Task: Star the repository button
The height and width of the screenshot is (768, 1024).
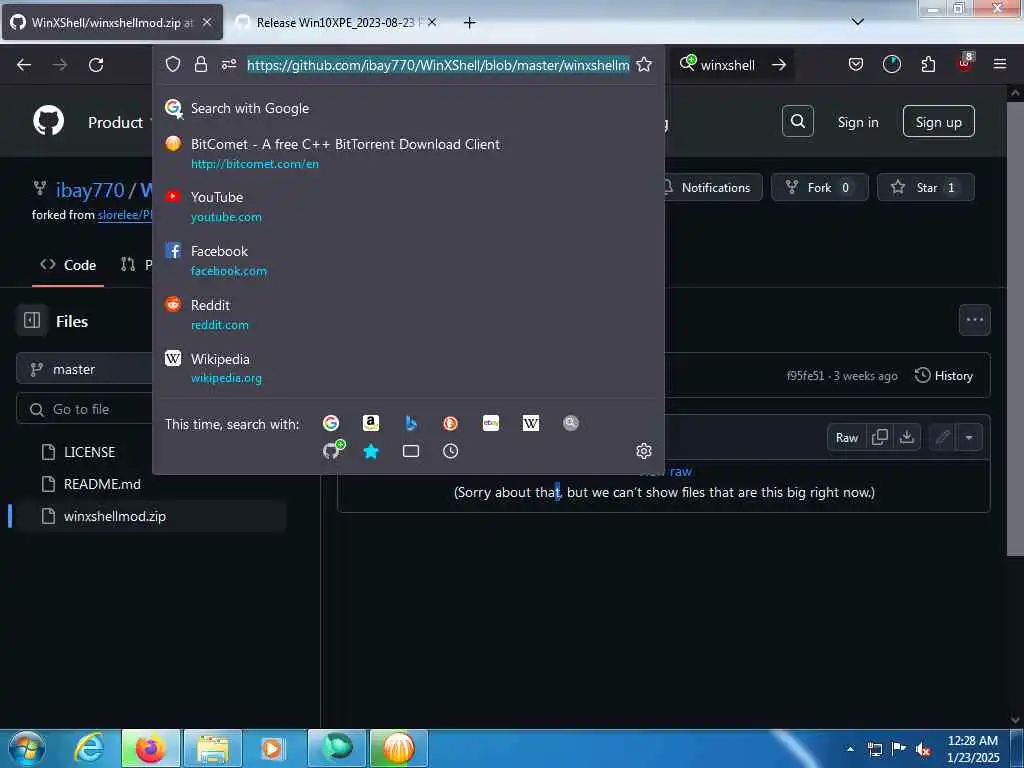Action: 925,187
